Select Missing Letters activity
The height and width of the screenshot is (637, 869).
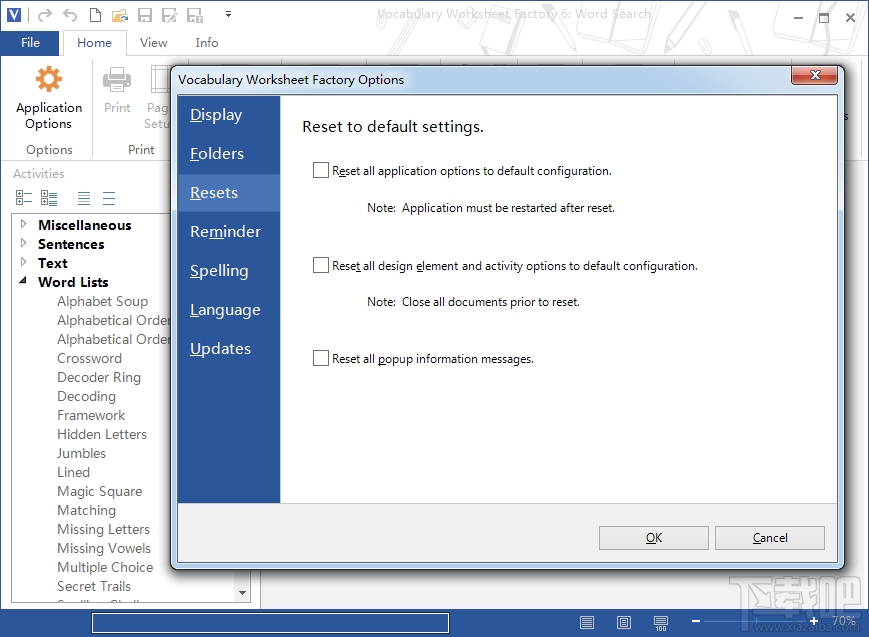(x=104, y=529)
